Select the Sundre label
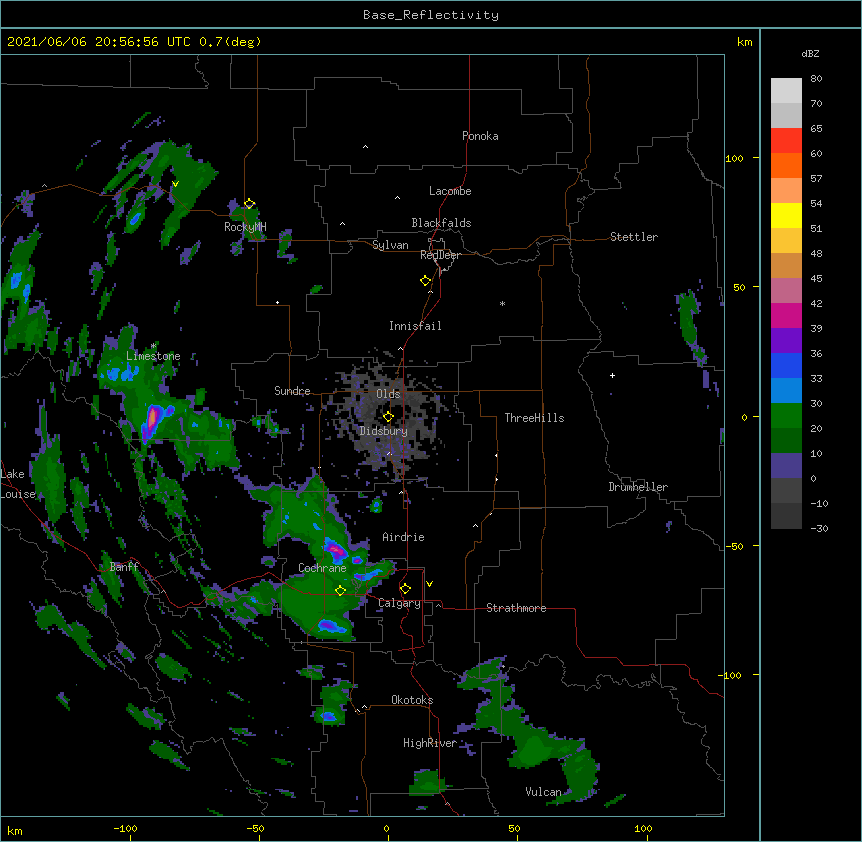The height and width of the screenshot is (842, 862). 292,391
